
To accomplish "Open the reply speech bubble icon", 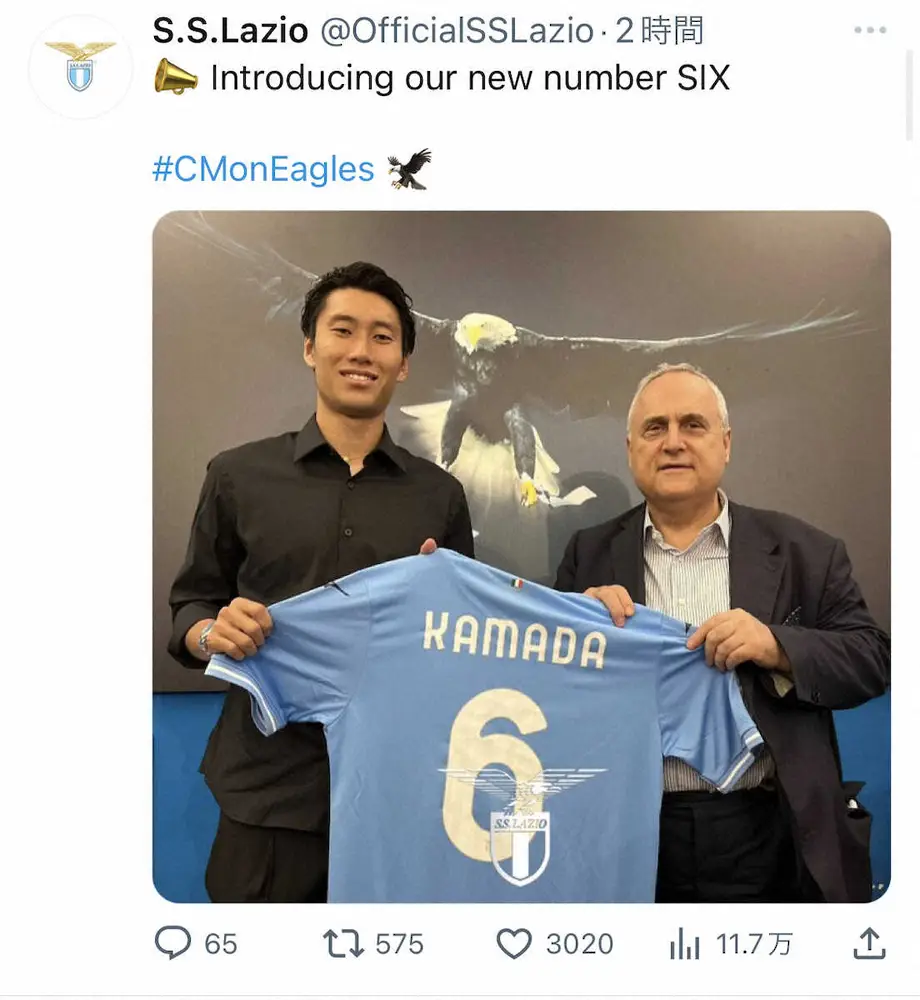I will click(x=173, y=943).
